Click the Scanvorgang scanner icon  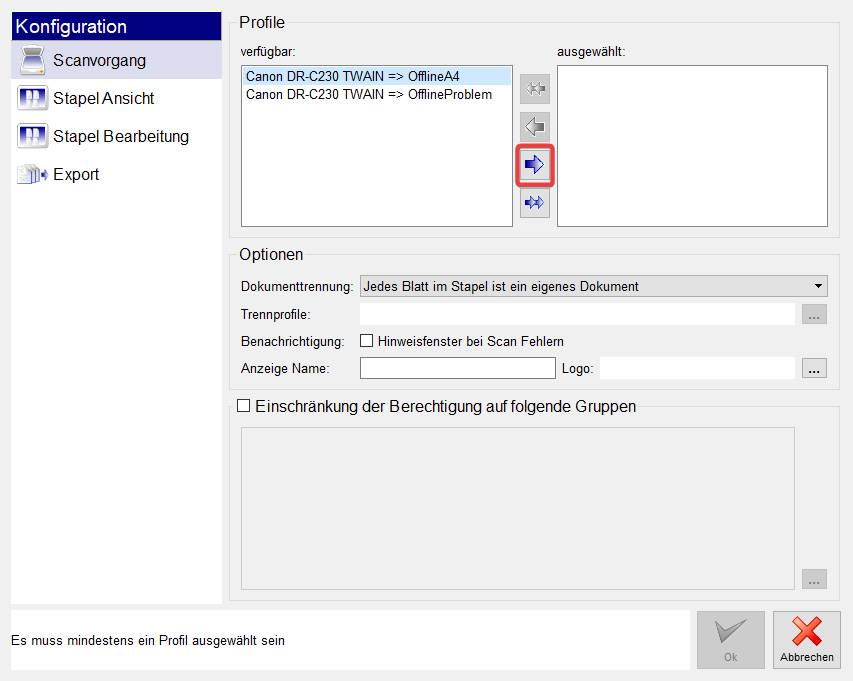[33, 60]
